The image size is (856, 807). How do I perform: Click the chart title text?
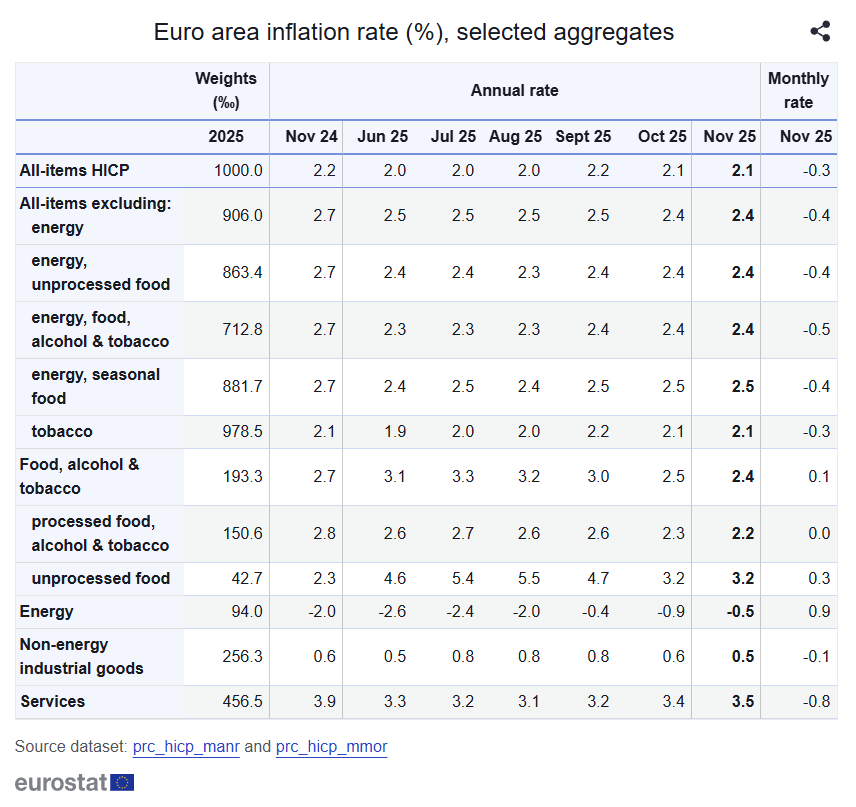click(x=413, y=32)
